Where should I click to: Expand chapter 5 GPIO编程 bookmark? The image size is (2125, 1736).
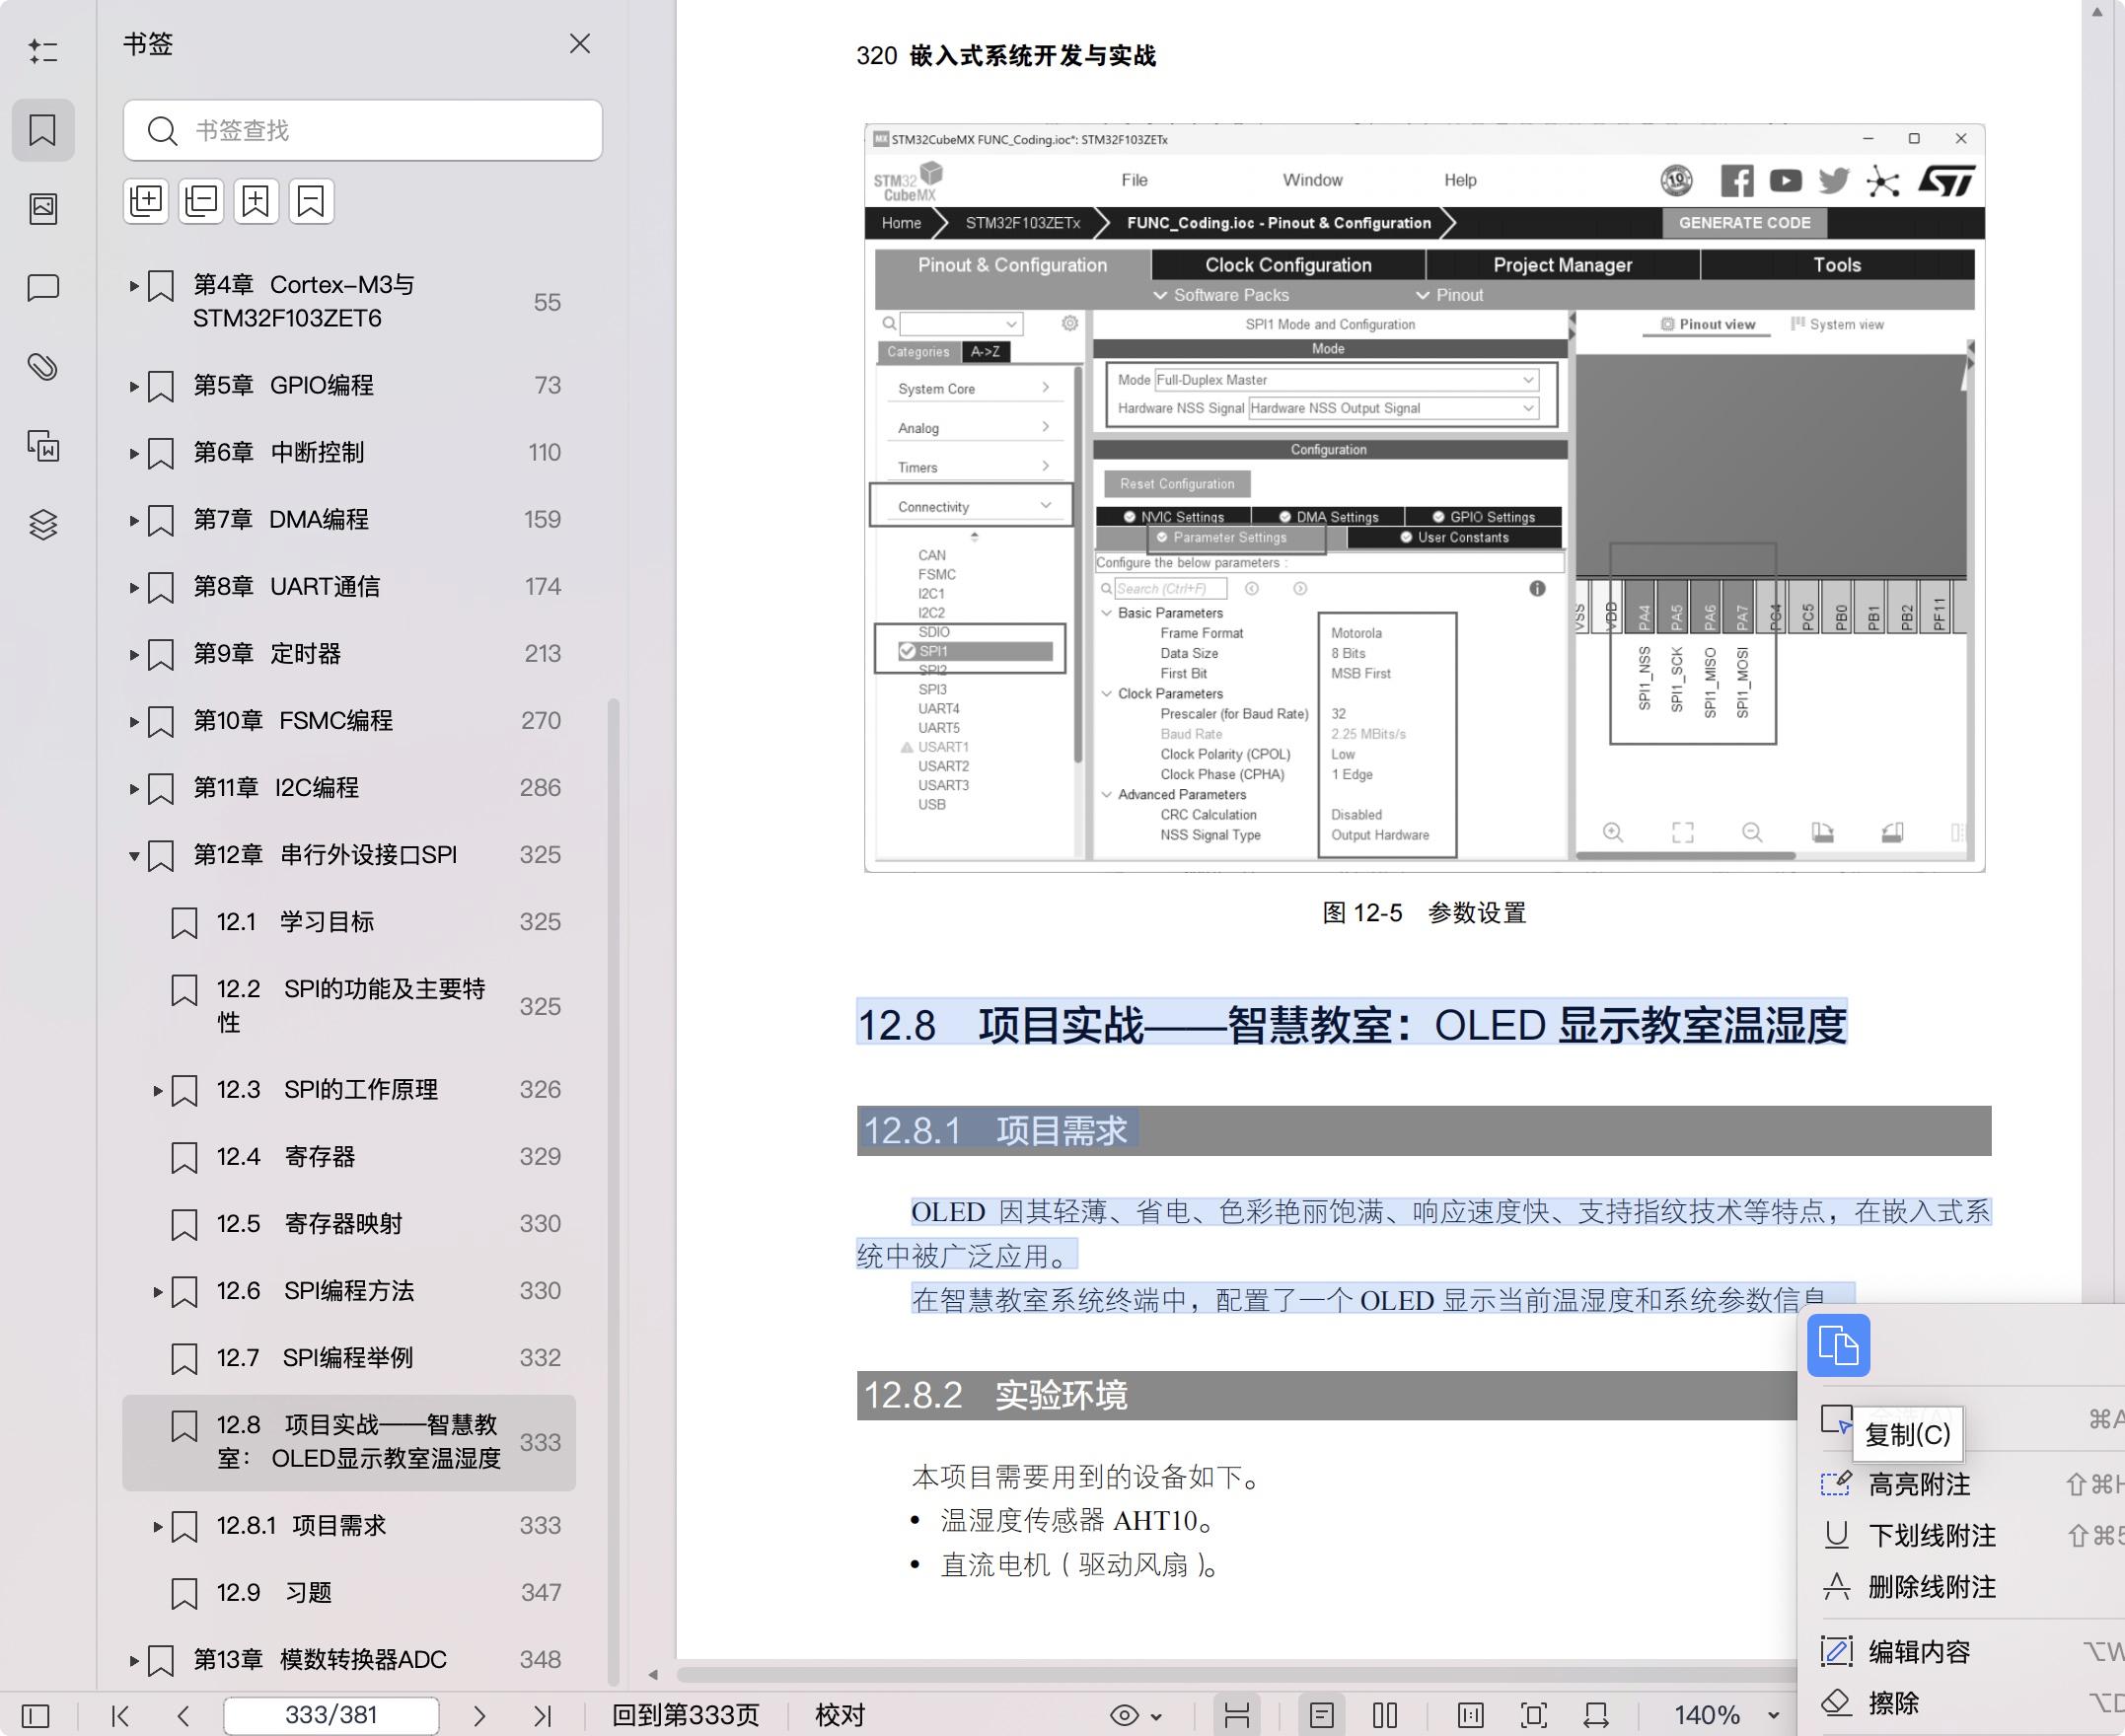click(134, 386)
